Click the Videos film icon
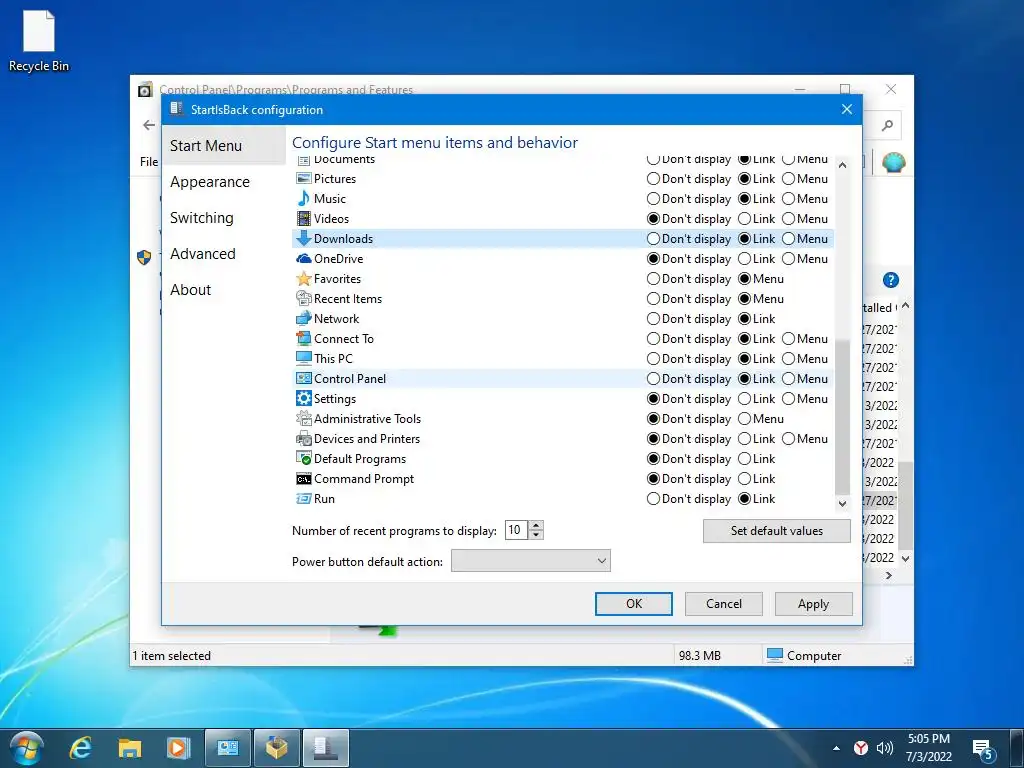This screenshot has height=768, width=1024. (x=303, y=218)
